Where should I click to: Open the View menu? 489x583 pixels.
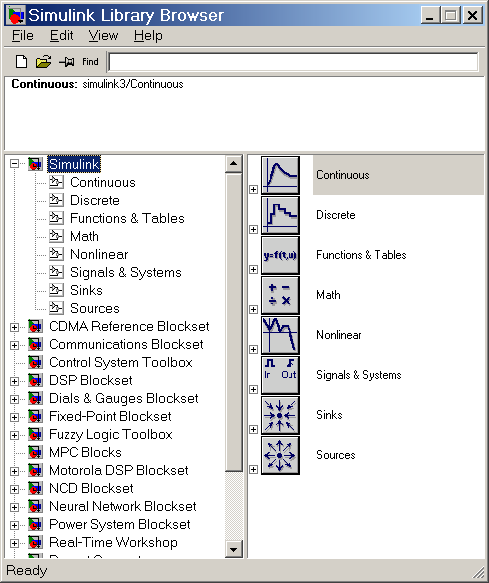(103, 36)
